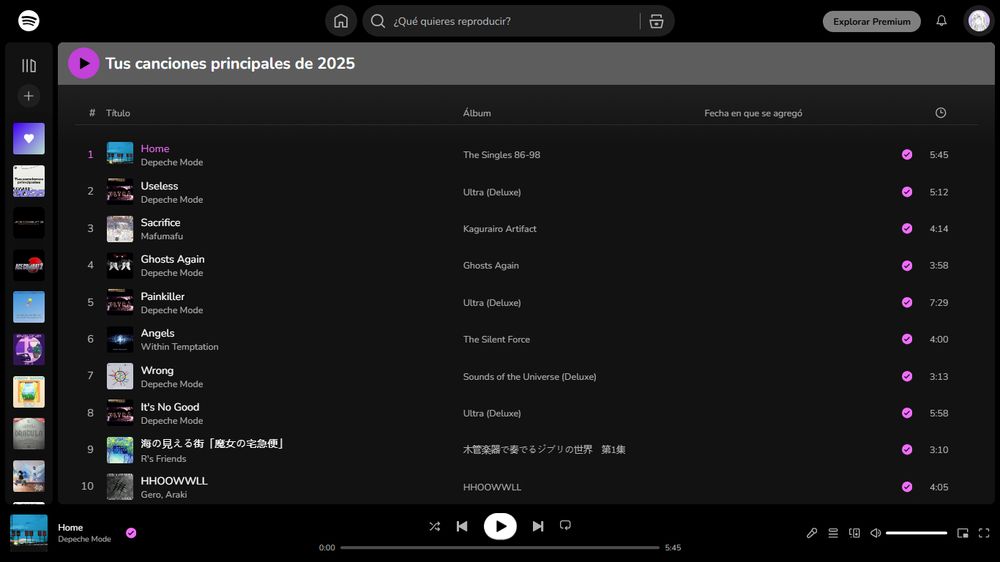Toggle saved checkmark for Painkiller
The height and width of the screenshot is (562, 1000).
(907, 302)
